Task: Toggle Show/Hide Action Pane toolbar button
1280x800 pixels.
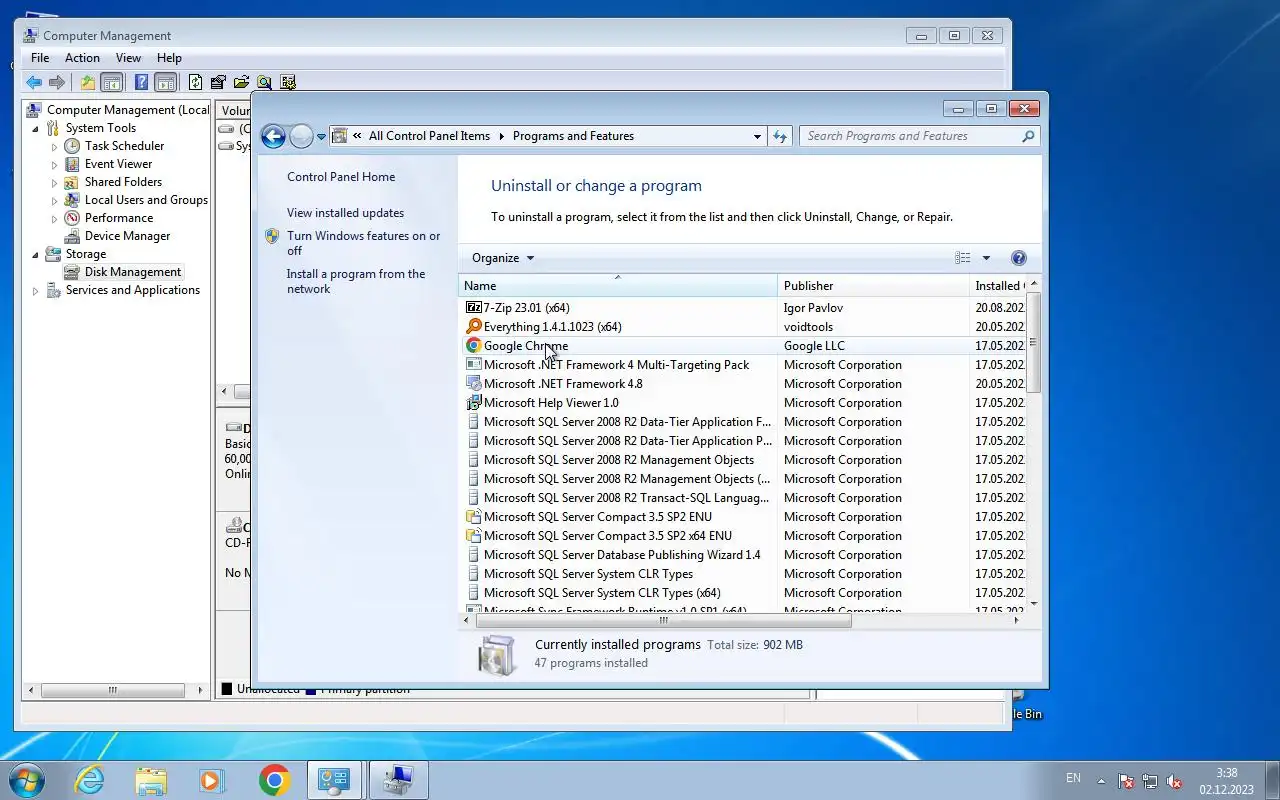Action: coord(166,83)
